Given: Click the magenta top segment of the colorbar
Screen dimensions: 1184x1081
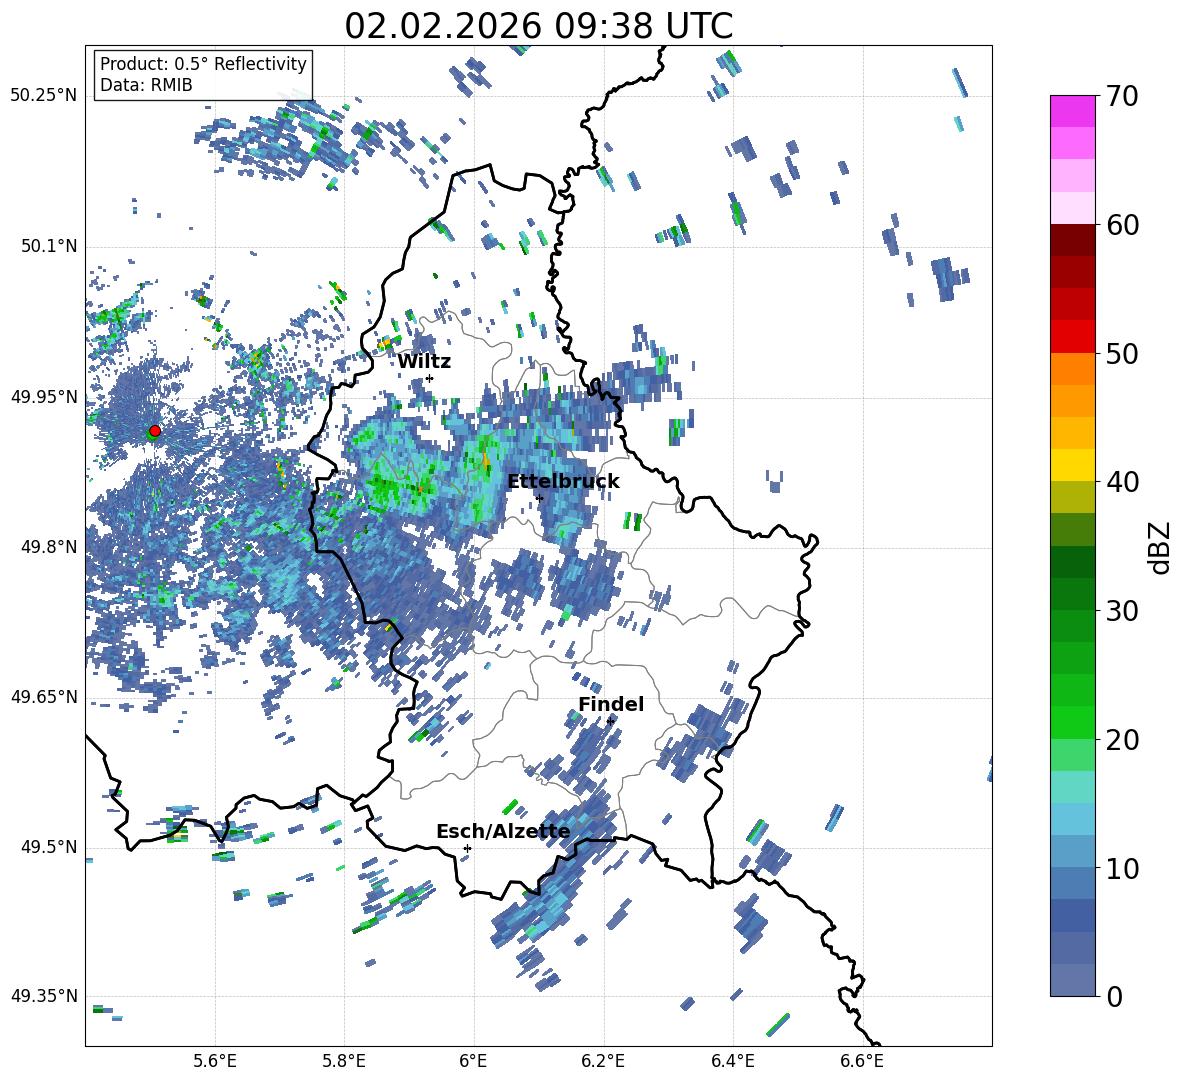Looking at the screenshot, I should [1072, 111].
